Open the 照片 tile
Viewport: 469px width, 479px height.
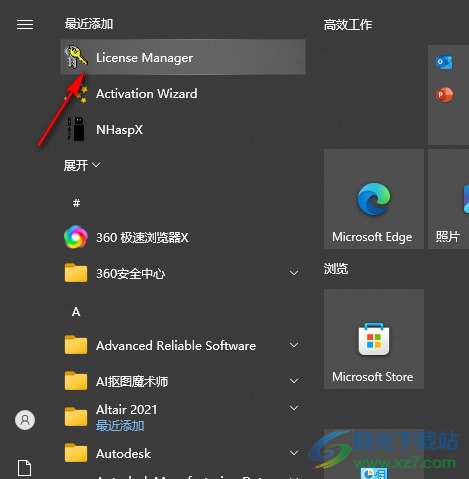448,199
